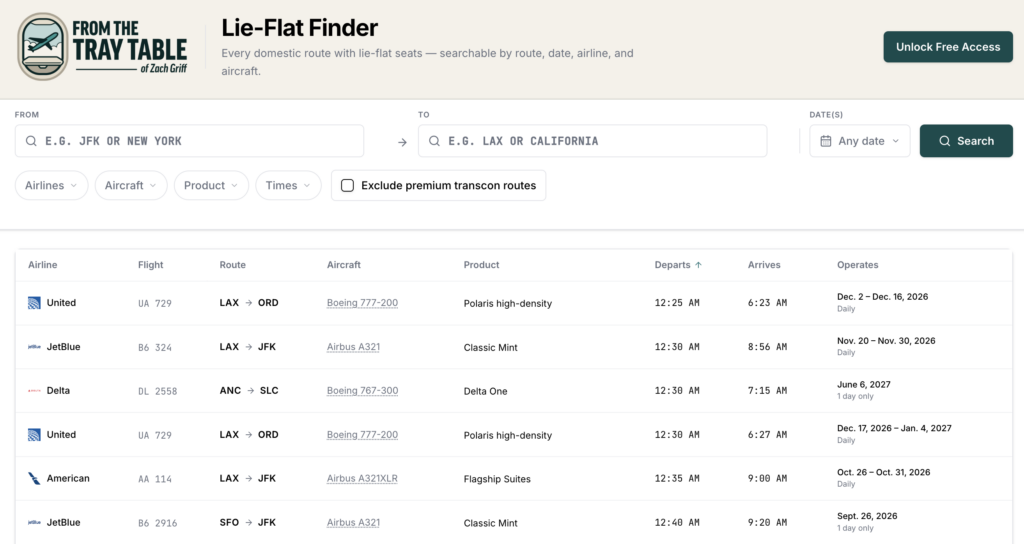Open the Airlines filter dropdown
Screen dimensions: 1024x544
coord(52,185)
